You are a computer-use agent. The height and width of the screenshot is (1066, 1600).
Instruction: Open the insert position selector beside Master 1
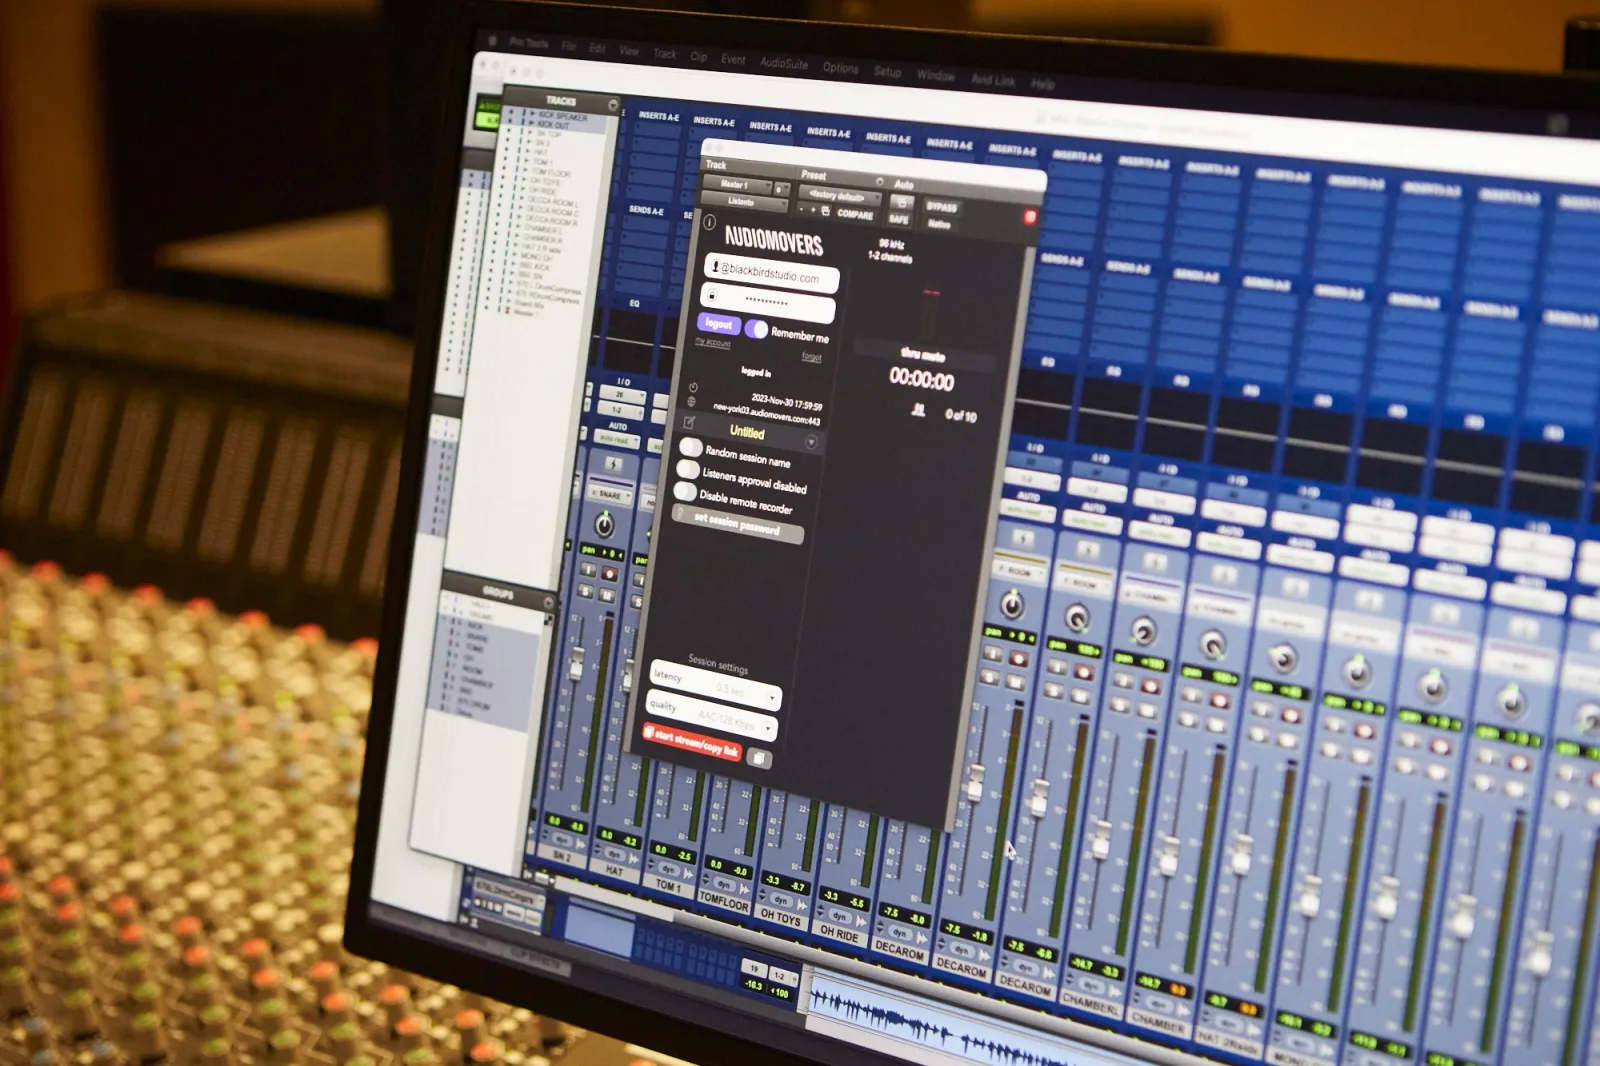[x=782, y=189]
